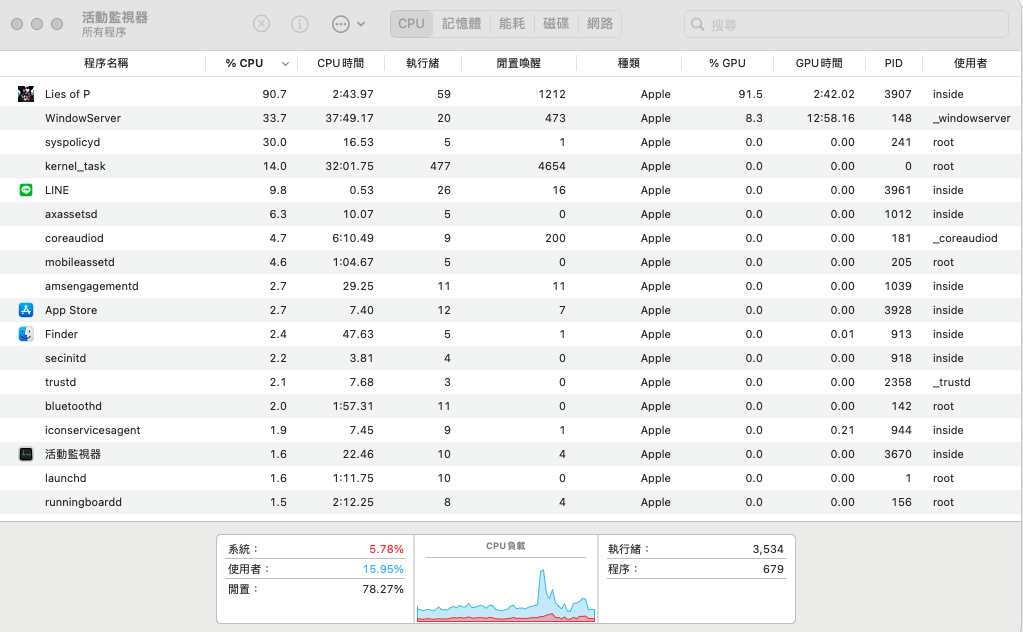The image size is (1023, 632).
Task: Sort by % GPU column header
Action: pyautogui.click(x=727, y=63)
